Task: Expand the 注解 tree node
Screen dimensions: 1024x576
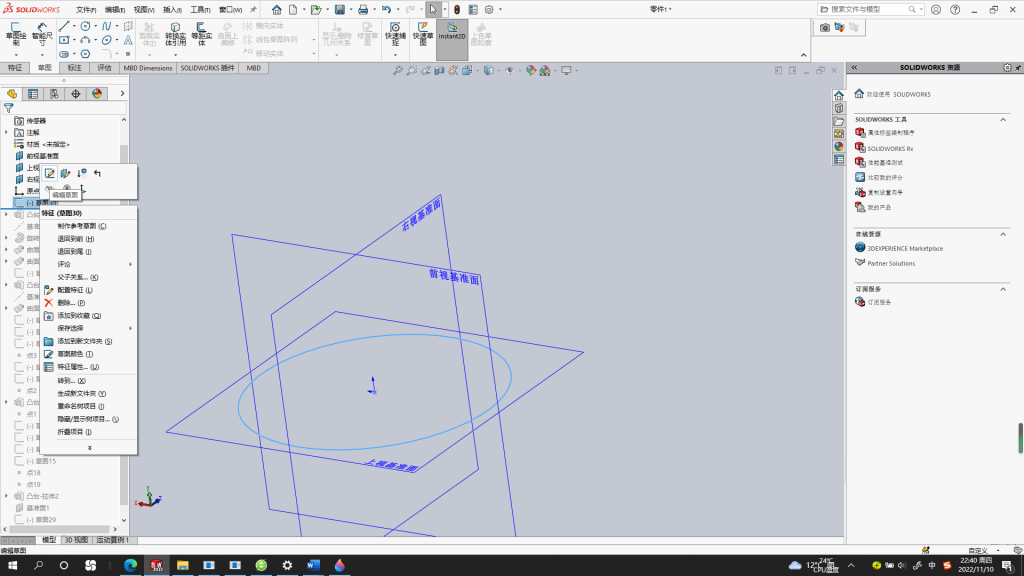Action: tap(7, 133)
